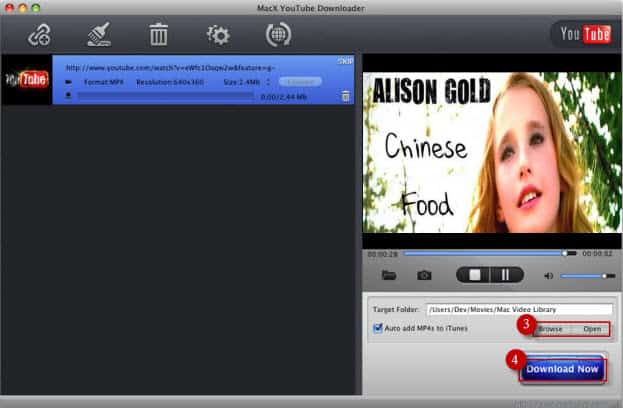The width and height of the screenshot is (623, 408).
Task: Open the folder icon under the preview
Action: point(389,275)
